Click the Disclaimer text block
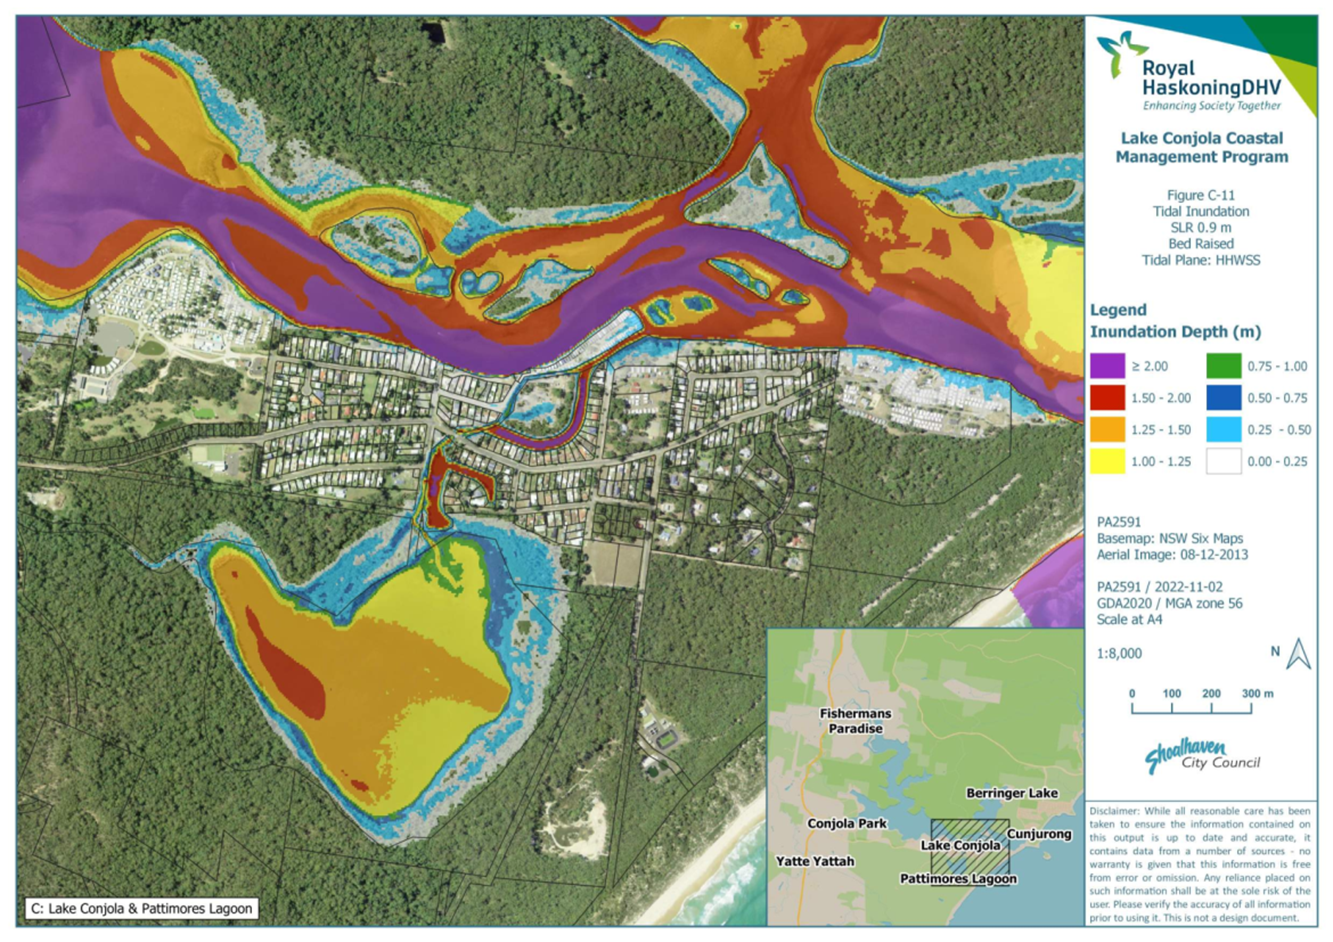 [1200, 864]
